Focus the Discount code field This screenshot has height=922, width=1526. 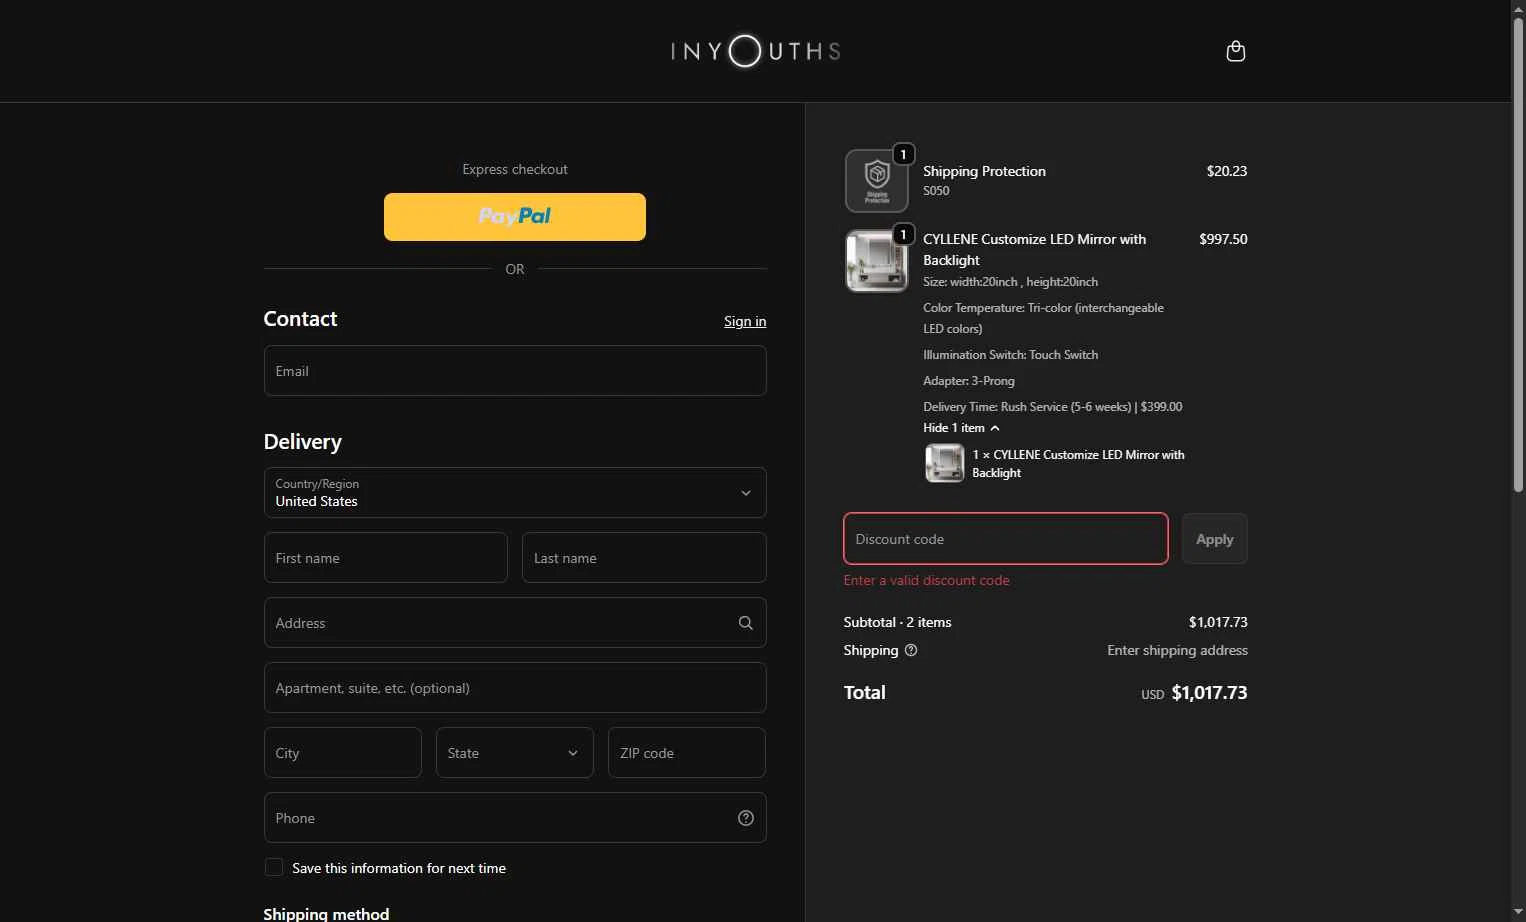(x=1006, y=539)
